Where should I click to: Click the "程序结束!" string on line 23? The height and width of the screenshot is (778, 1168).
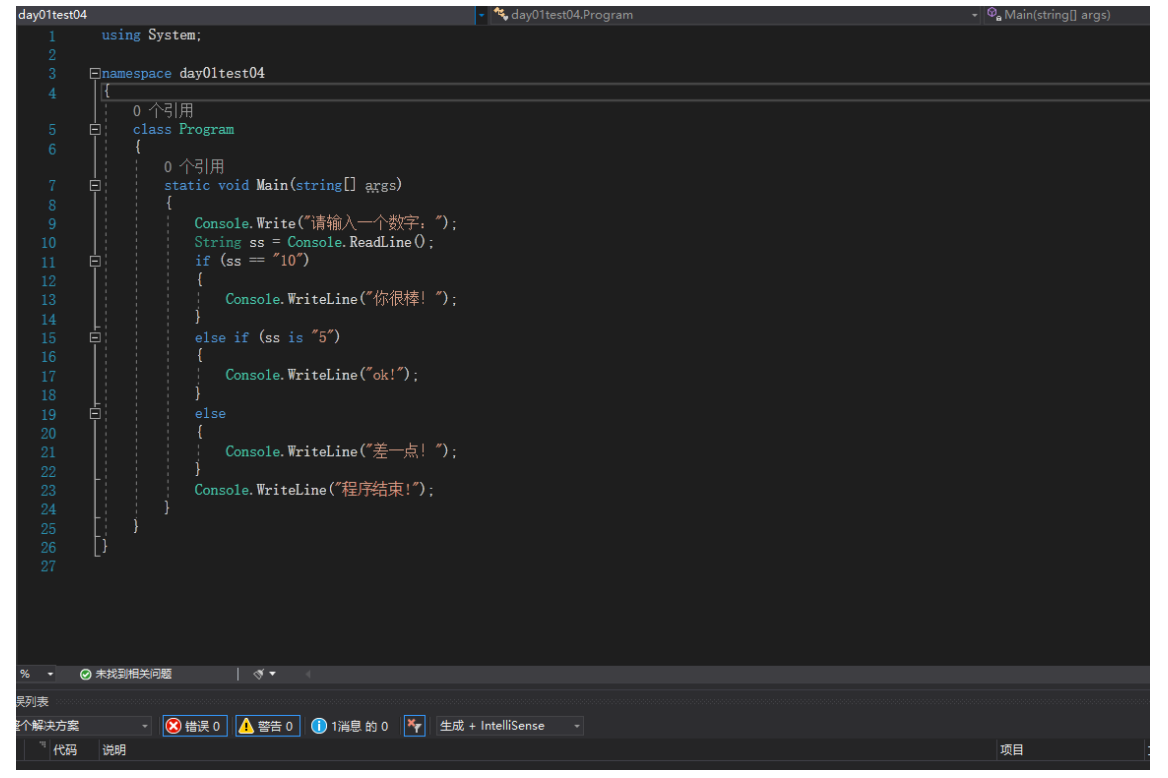click(x=379, y=490)
